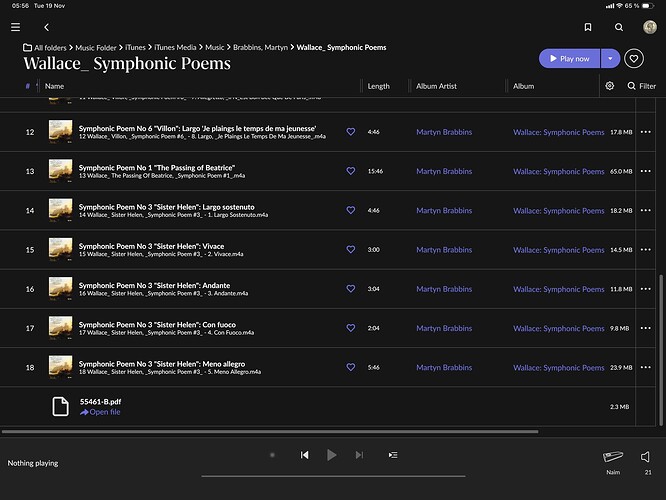The image size is (666, 500).
Task: Click the vertical scrollbar on the right
Action: click(x=660, y=350)
